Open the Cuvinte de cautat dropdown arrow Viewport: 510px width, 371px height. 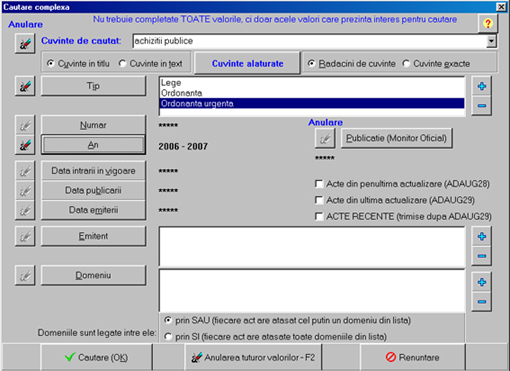[x=491, y=41]
